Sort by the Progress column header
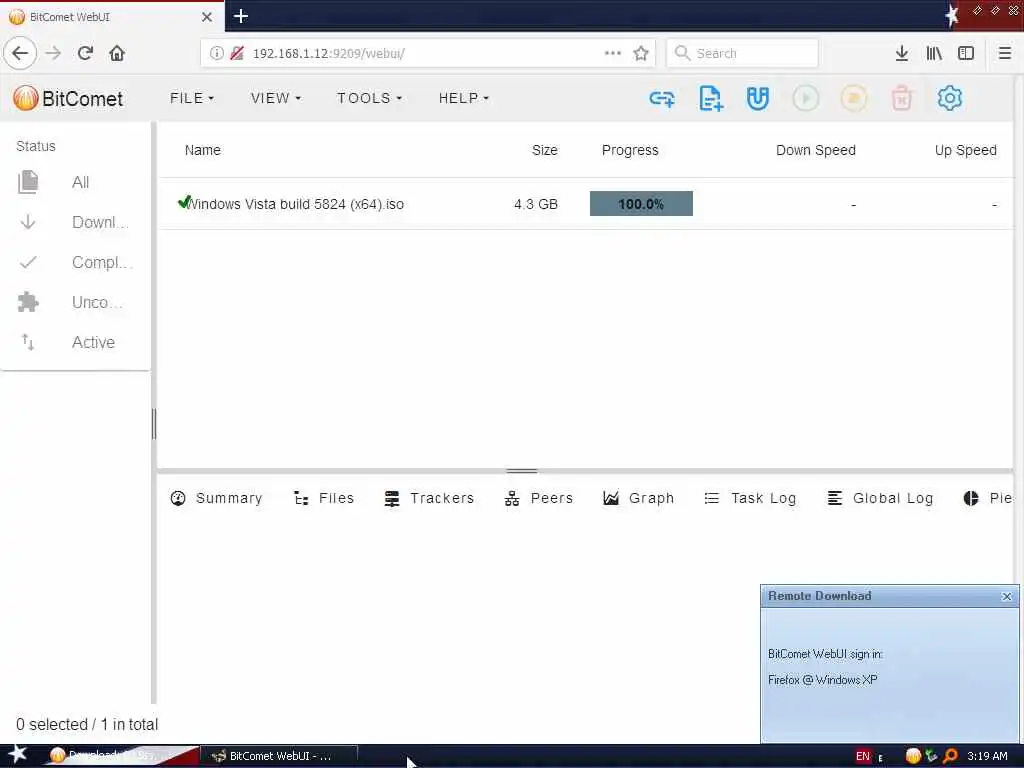This screenshot has width=1024, height=768. (x=630, y=150)
